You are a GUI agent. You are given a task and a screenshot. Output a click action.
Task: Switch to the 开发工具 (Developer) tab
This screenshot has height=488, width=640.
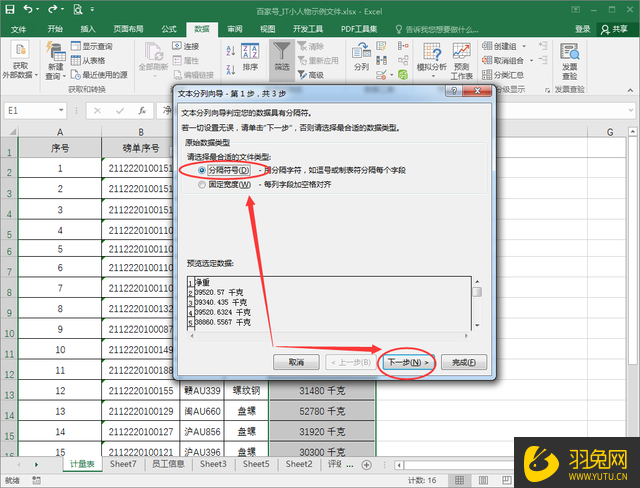[308, 29]
